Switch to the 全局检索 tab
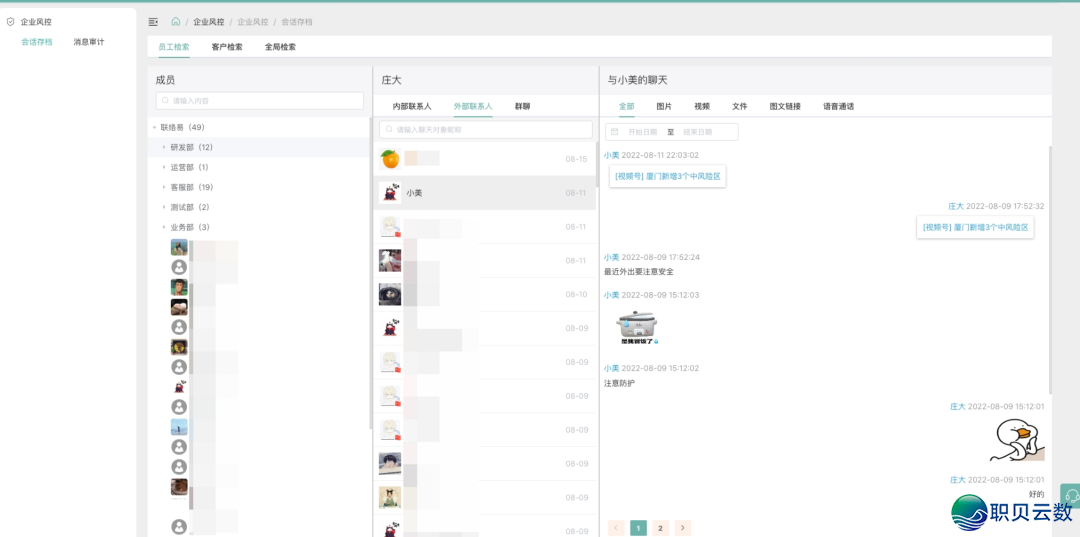This screenshot has height=537, width=1080. pyautogui.click(x=280, y=48)
